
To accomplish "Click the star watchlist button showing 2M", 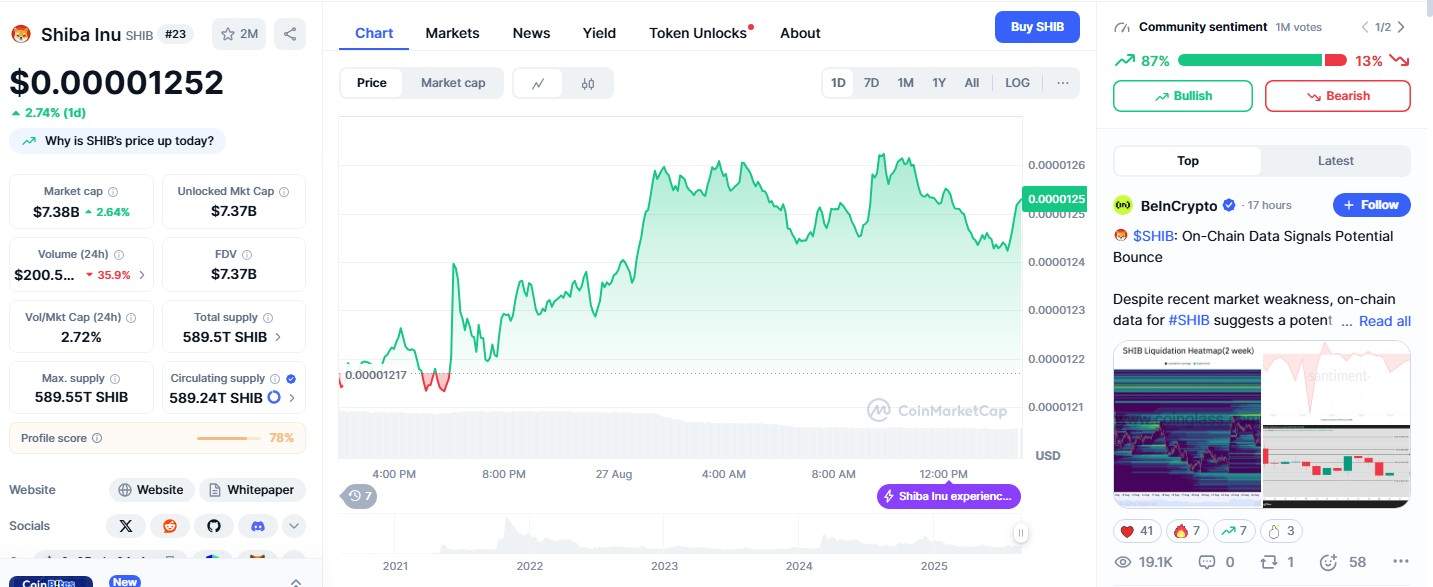I will coord(239,34).
